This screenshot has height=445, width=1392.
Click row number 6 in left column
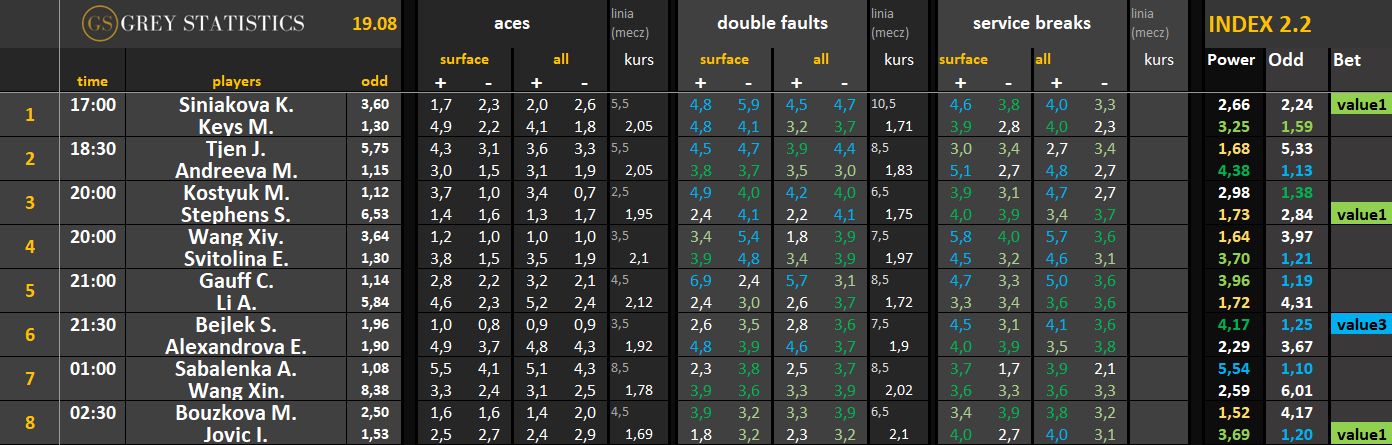coord(29,335)
